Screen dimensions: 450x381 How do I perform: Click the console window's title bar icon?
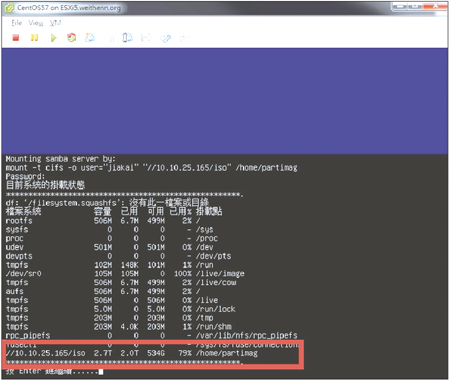point(9,8)
